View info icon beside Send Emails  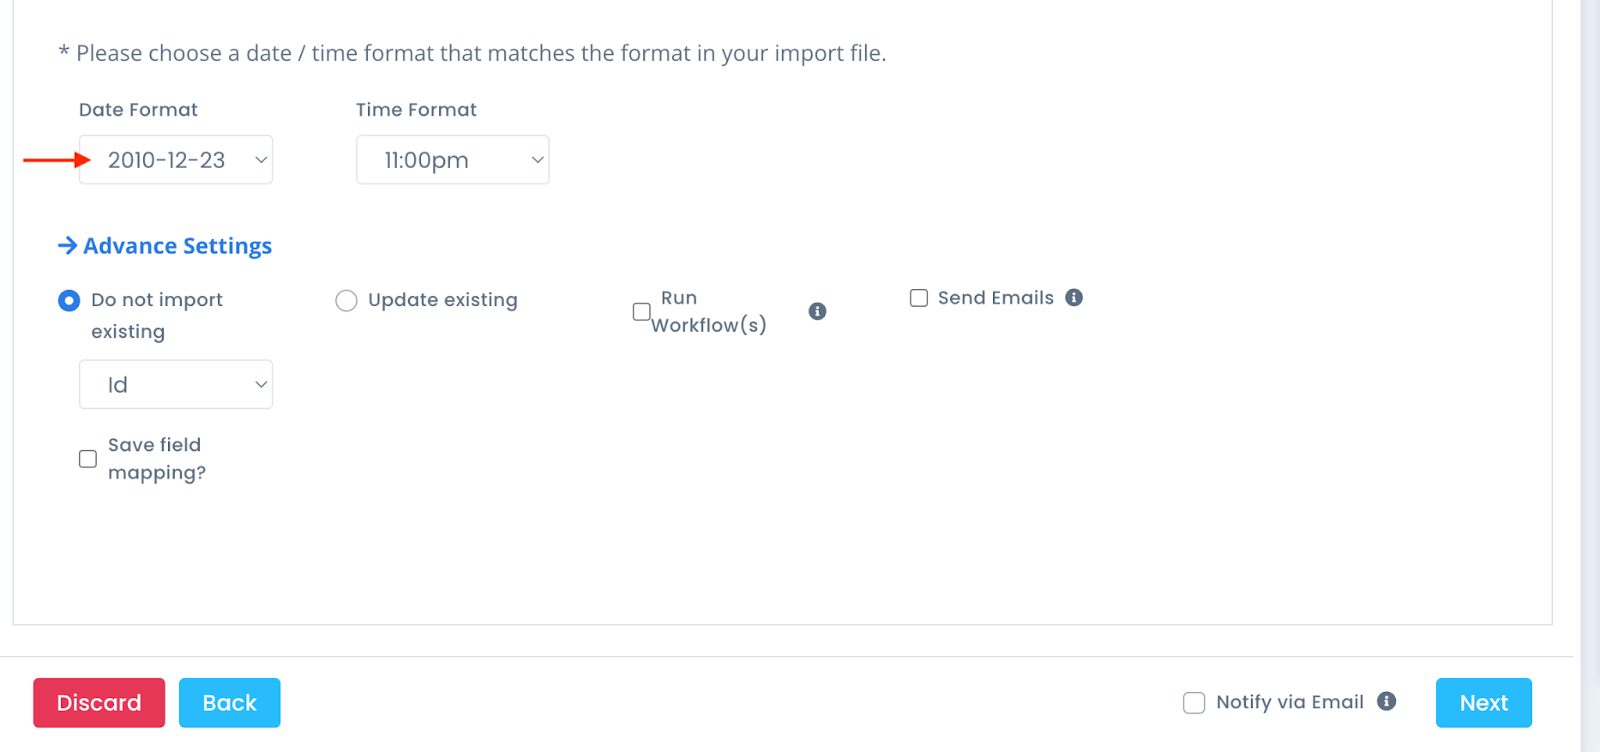(1074, 297)
